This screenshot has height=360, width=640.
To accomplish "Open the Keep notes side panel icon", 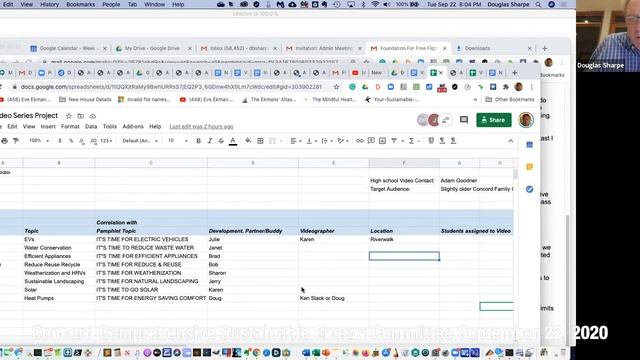I will 529,167.
